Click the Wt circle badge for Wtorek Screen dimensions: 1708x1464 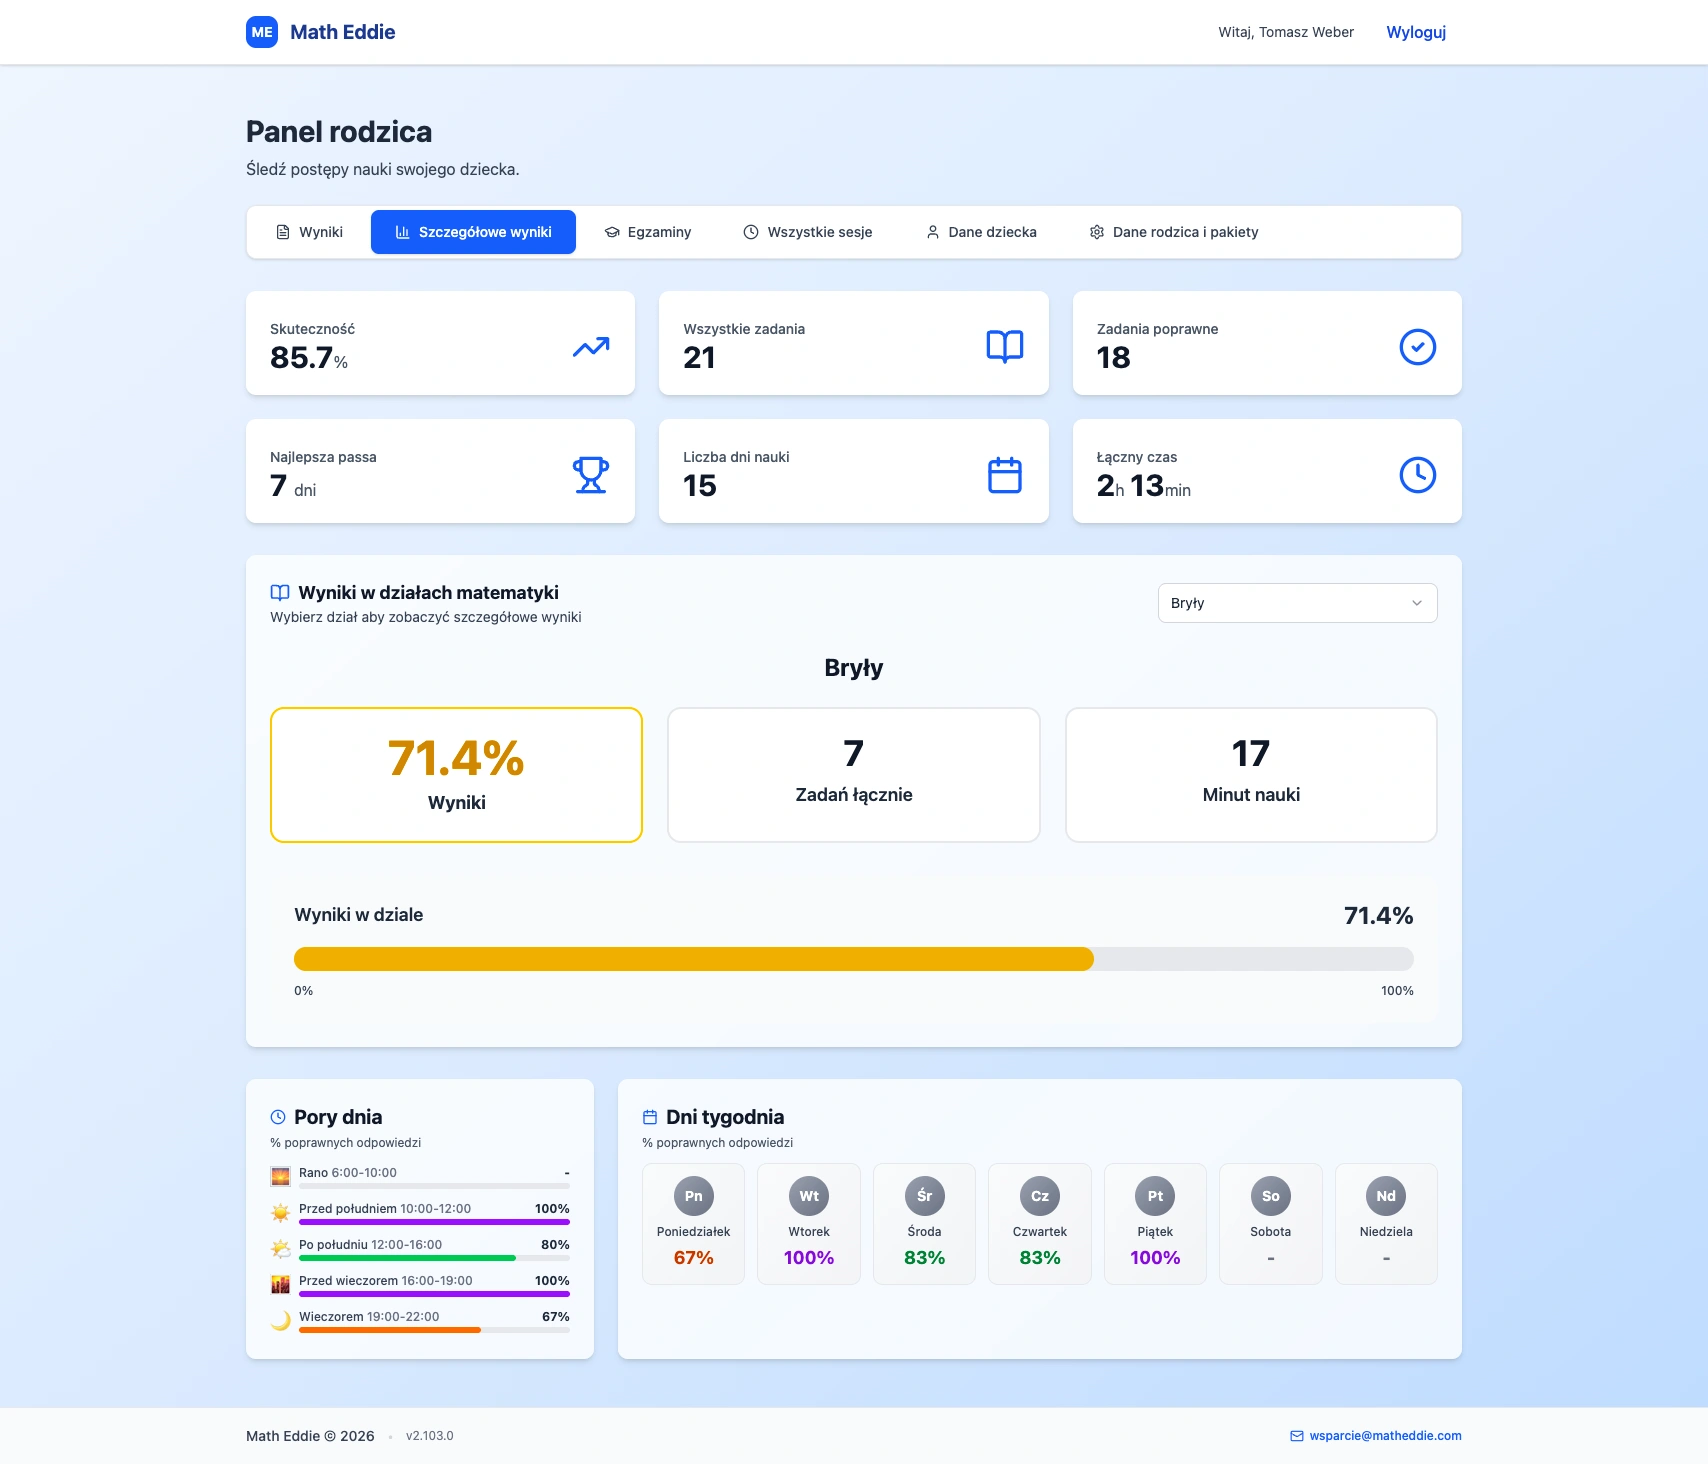(x=809, y=1196)
